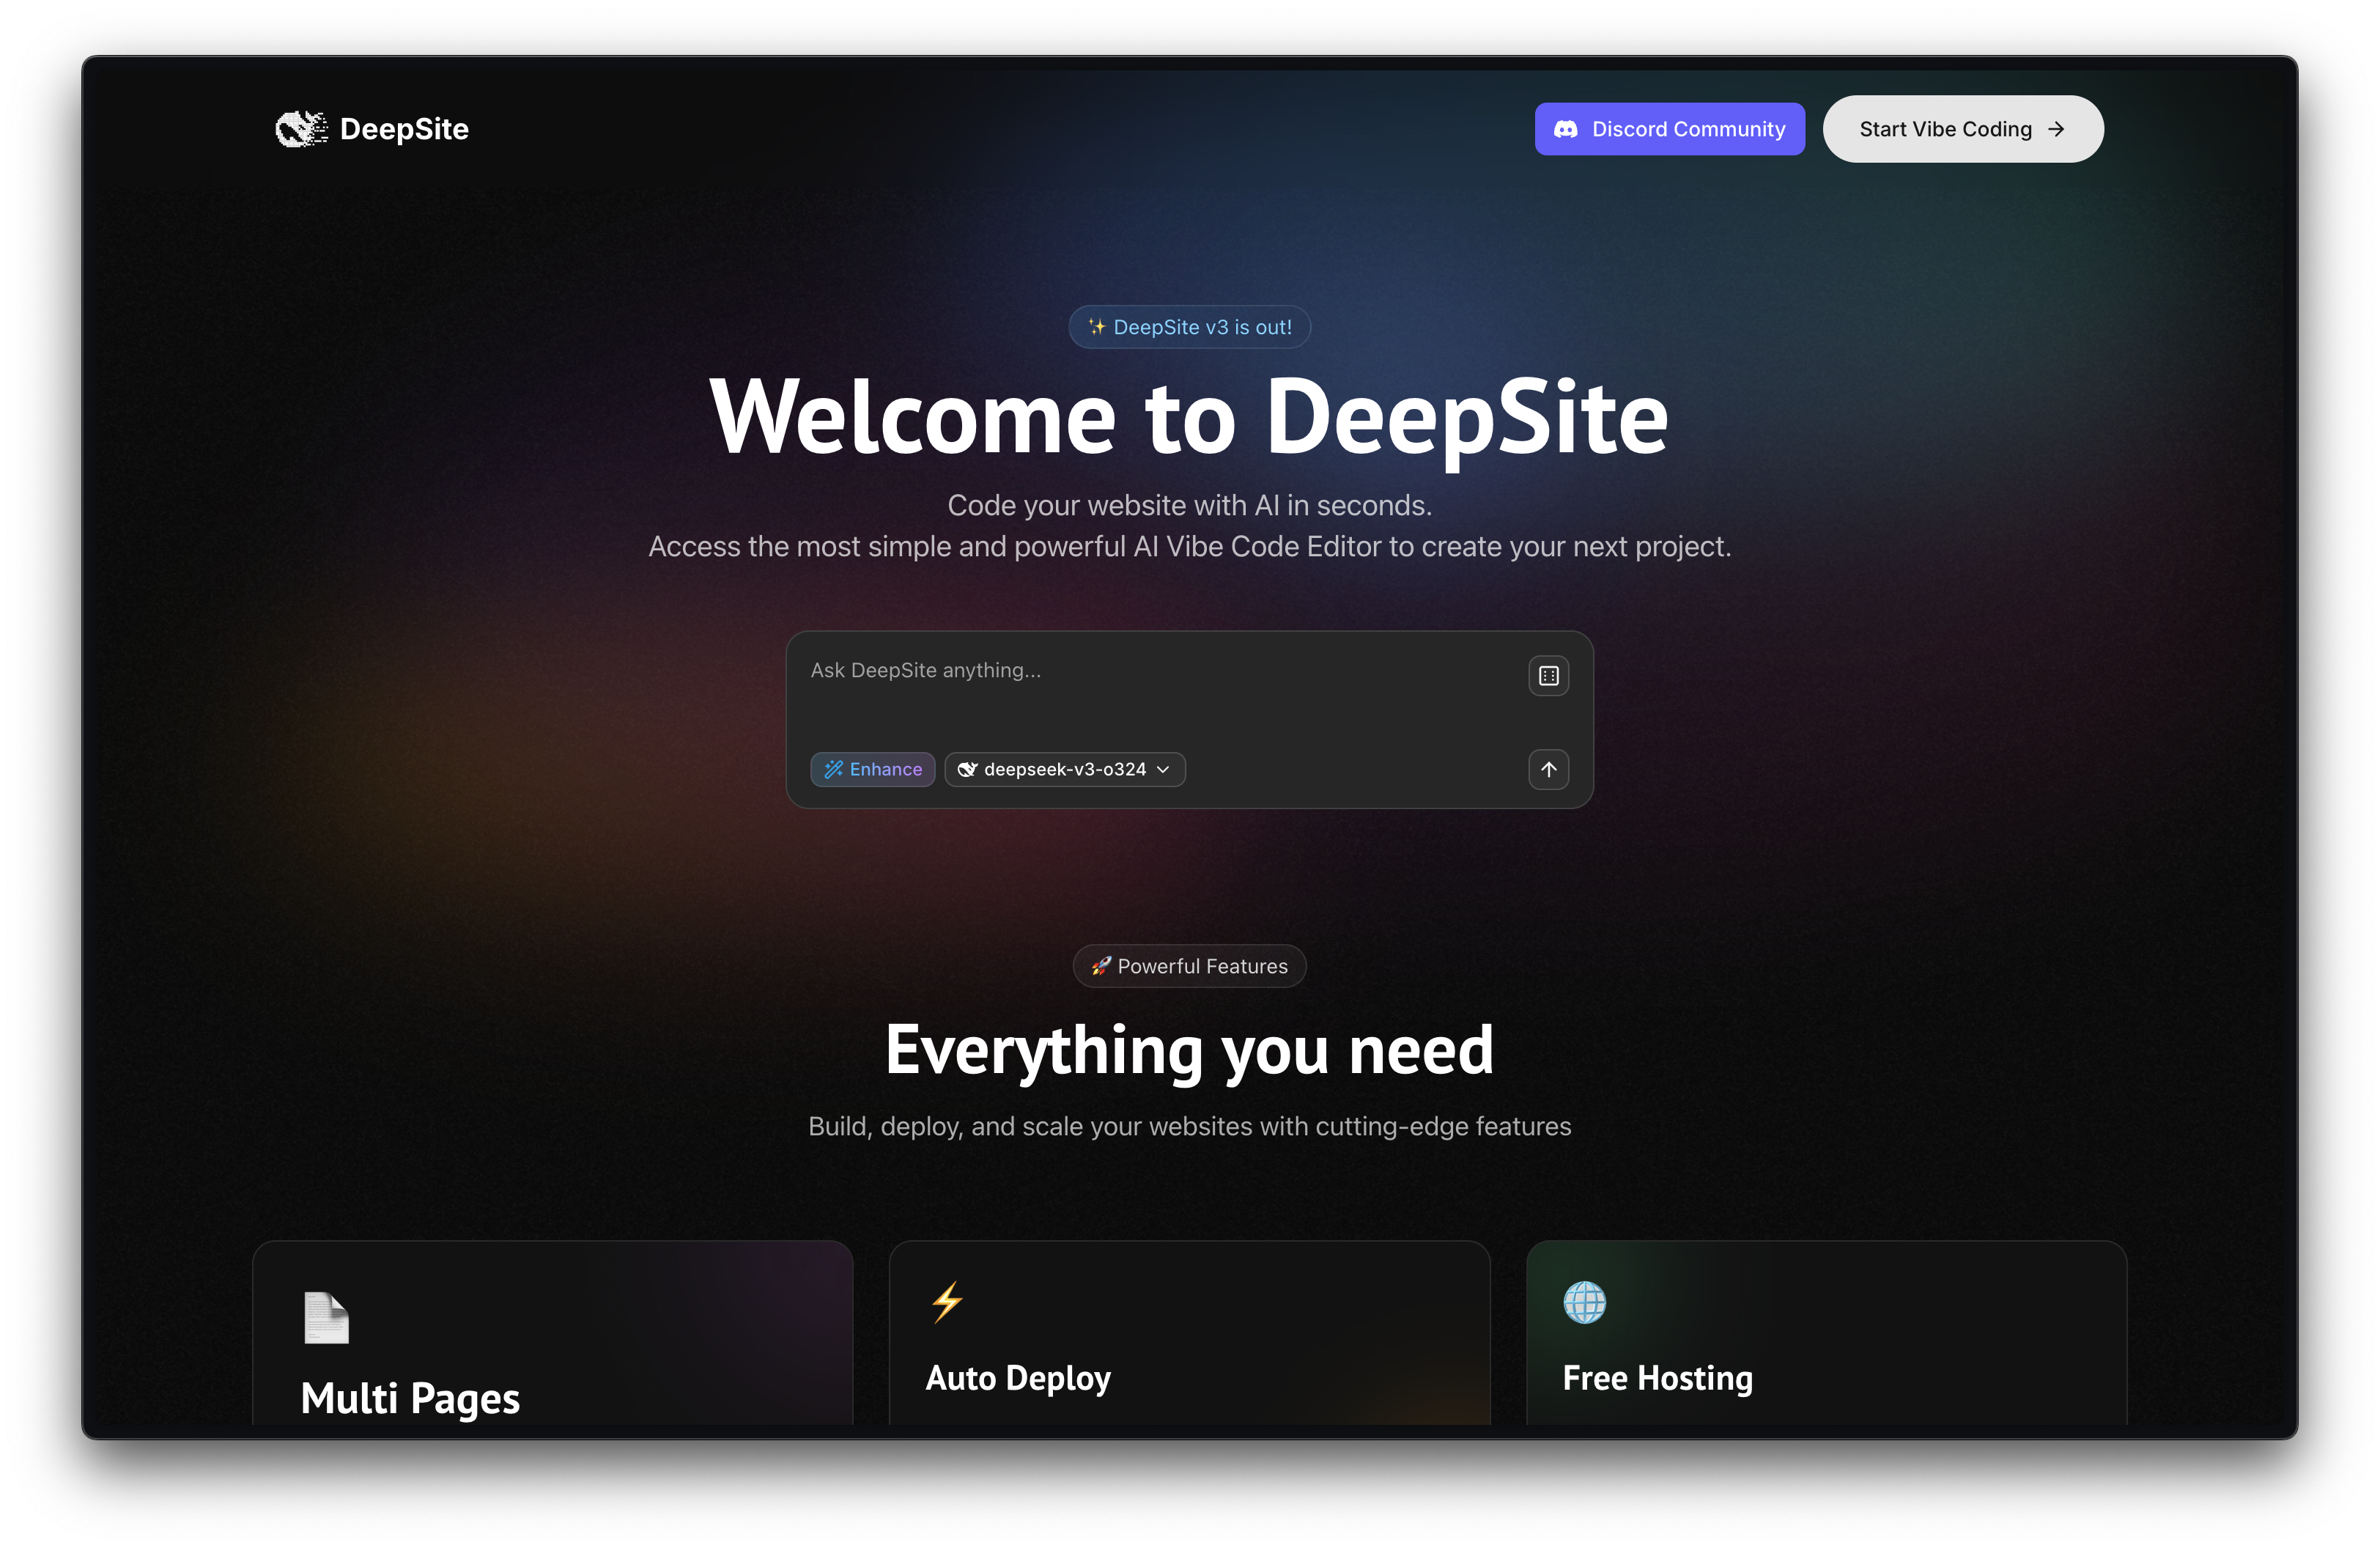This screenshot has height=1548, width=2380.
Task: Toggle the Enhance prompt option
Action: pos(873,769)
